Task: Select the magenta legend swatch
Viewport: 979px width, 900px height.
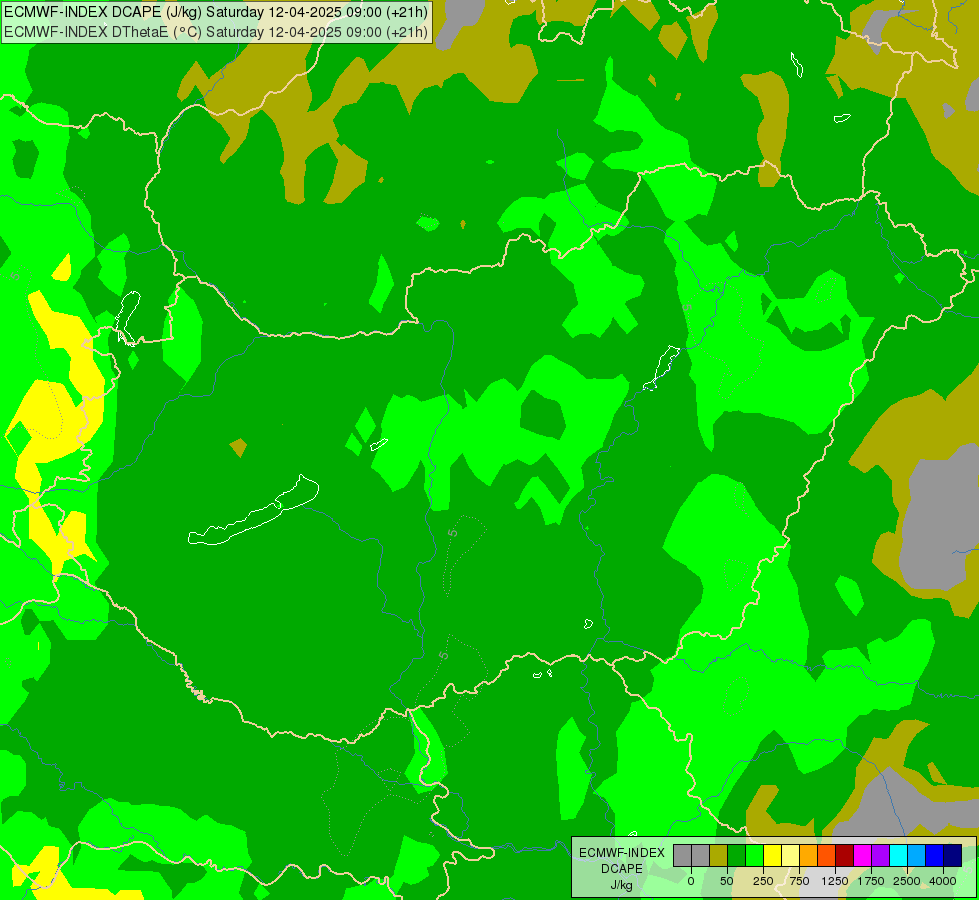Action: (862, 855)
